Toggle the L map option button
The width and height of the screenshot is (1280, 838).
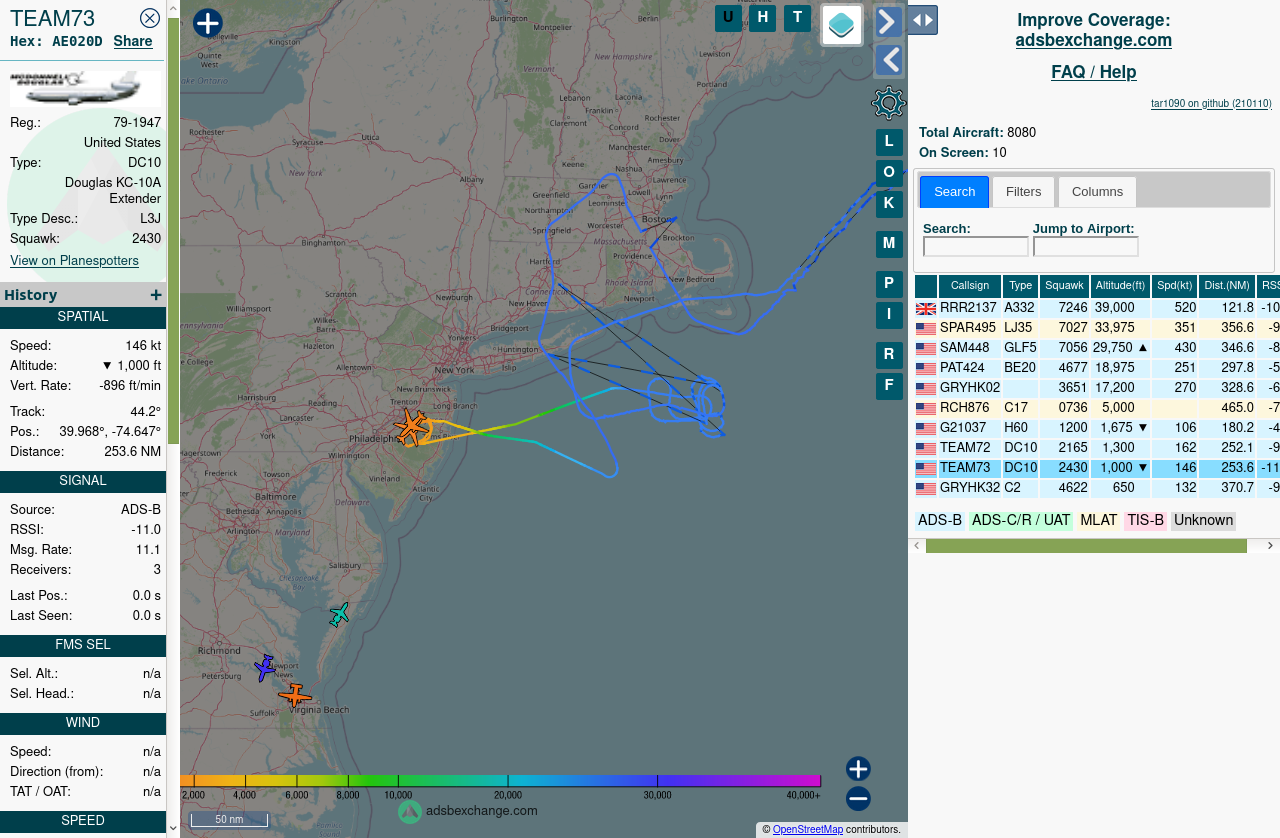coord(889,142)
